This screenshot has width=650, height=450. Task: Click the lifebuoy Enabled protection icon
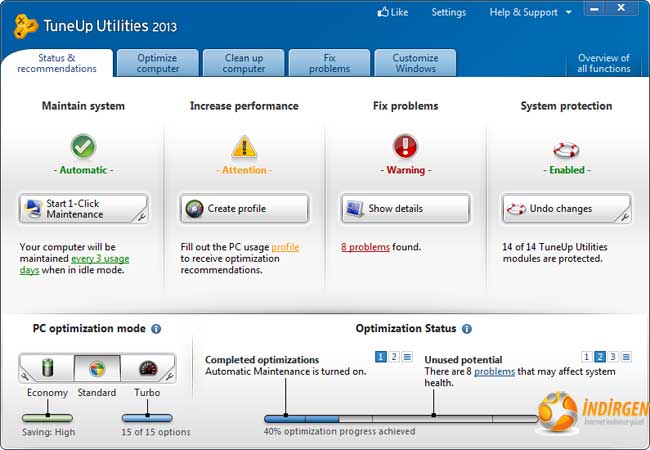click(x=566, y=150)
